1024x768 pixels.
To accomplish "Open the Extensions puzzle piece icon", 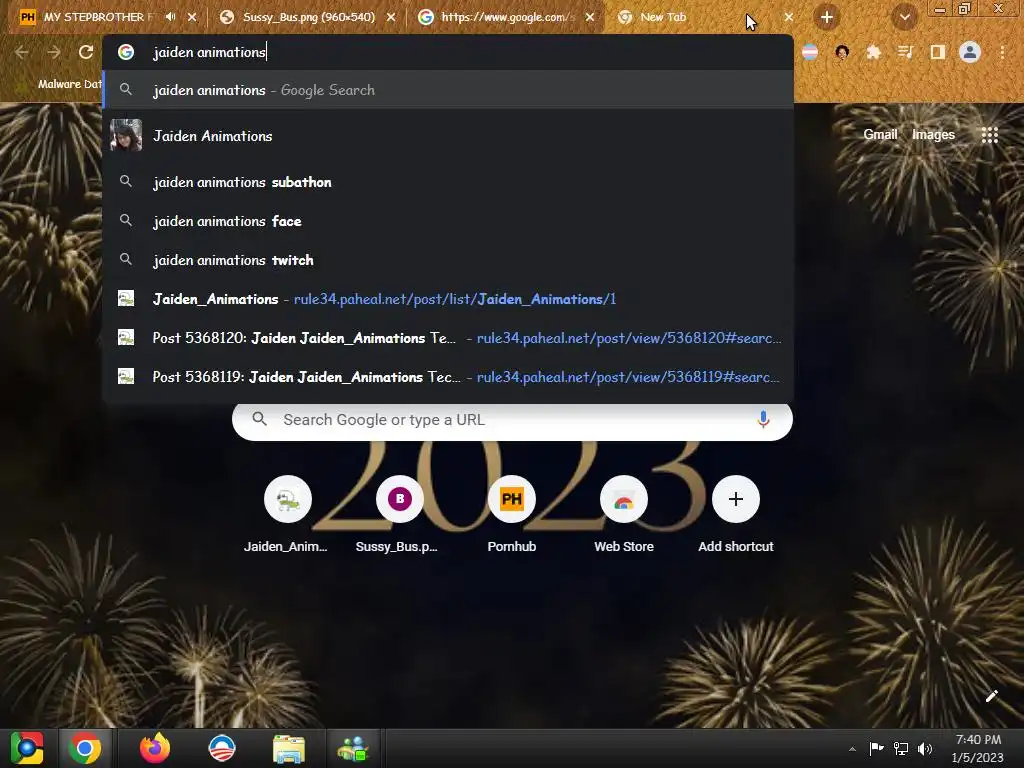I will [873, 52].
